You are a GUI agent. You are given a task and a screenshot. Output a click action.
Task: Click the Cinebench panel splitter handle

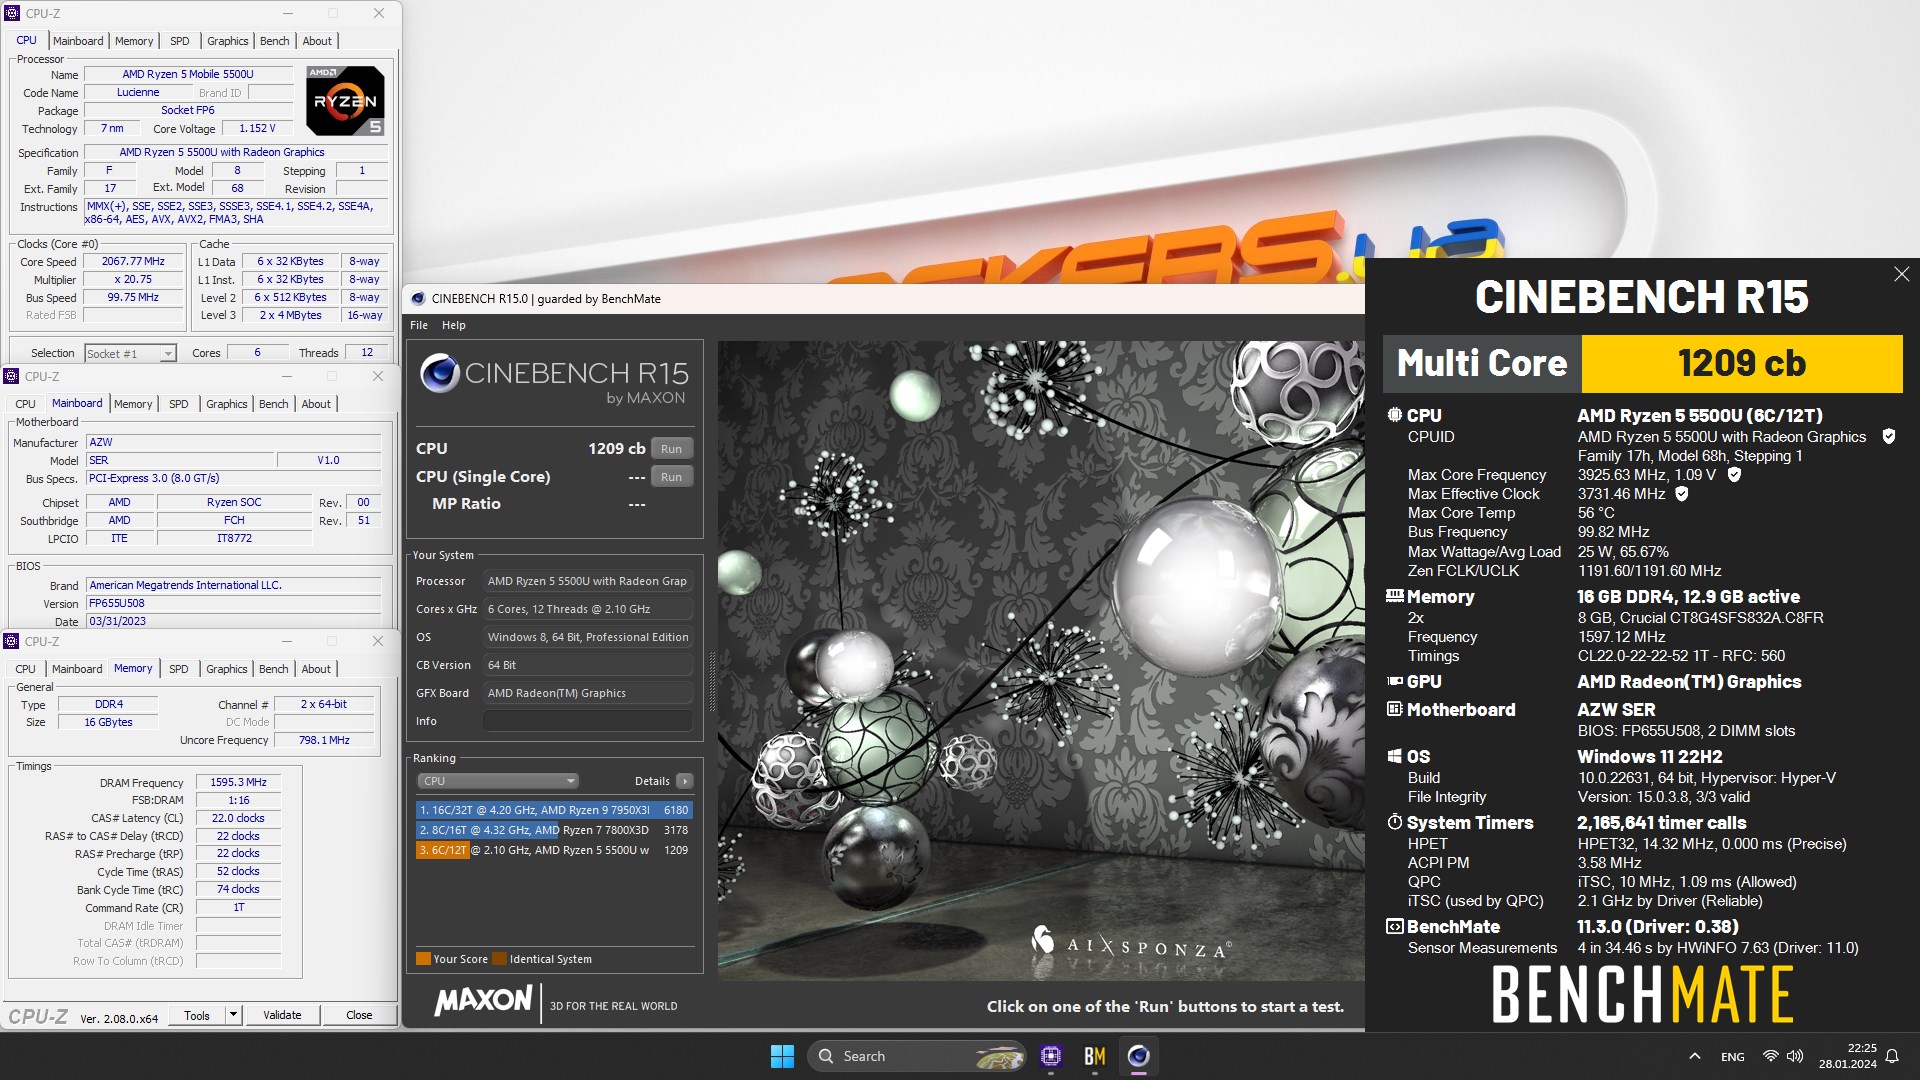[712, 680]
